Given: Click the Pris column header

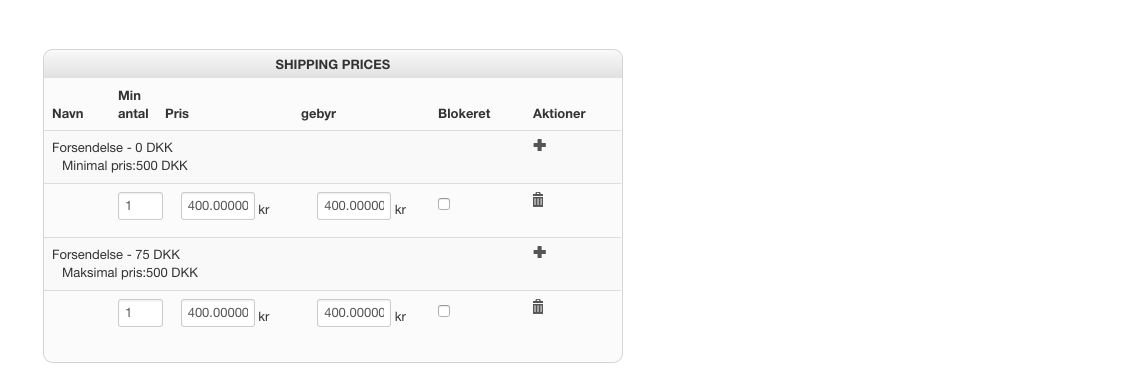Looking at the screenshot, I should (177, 114).
